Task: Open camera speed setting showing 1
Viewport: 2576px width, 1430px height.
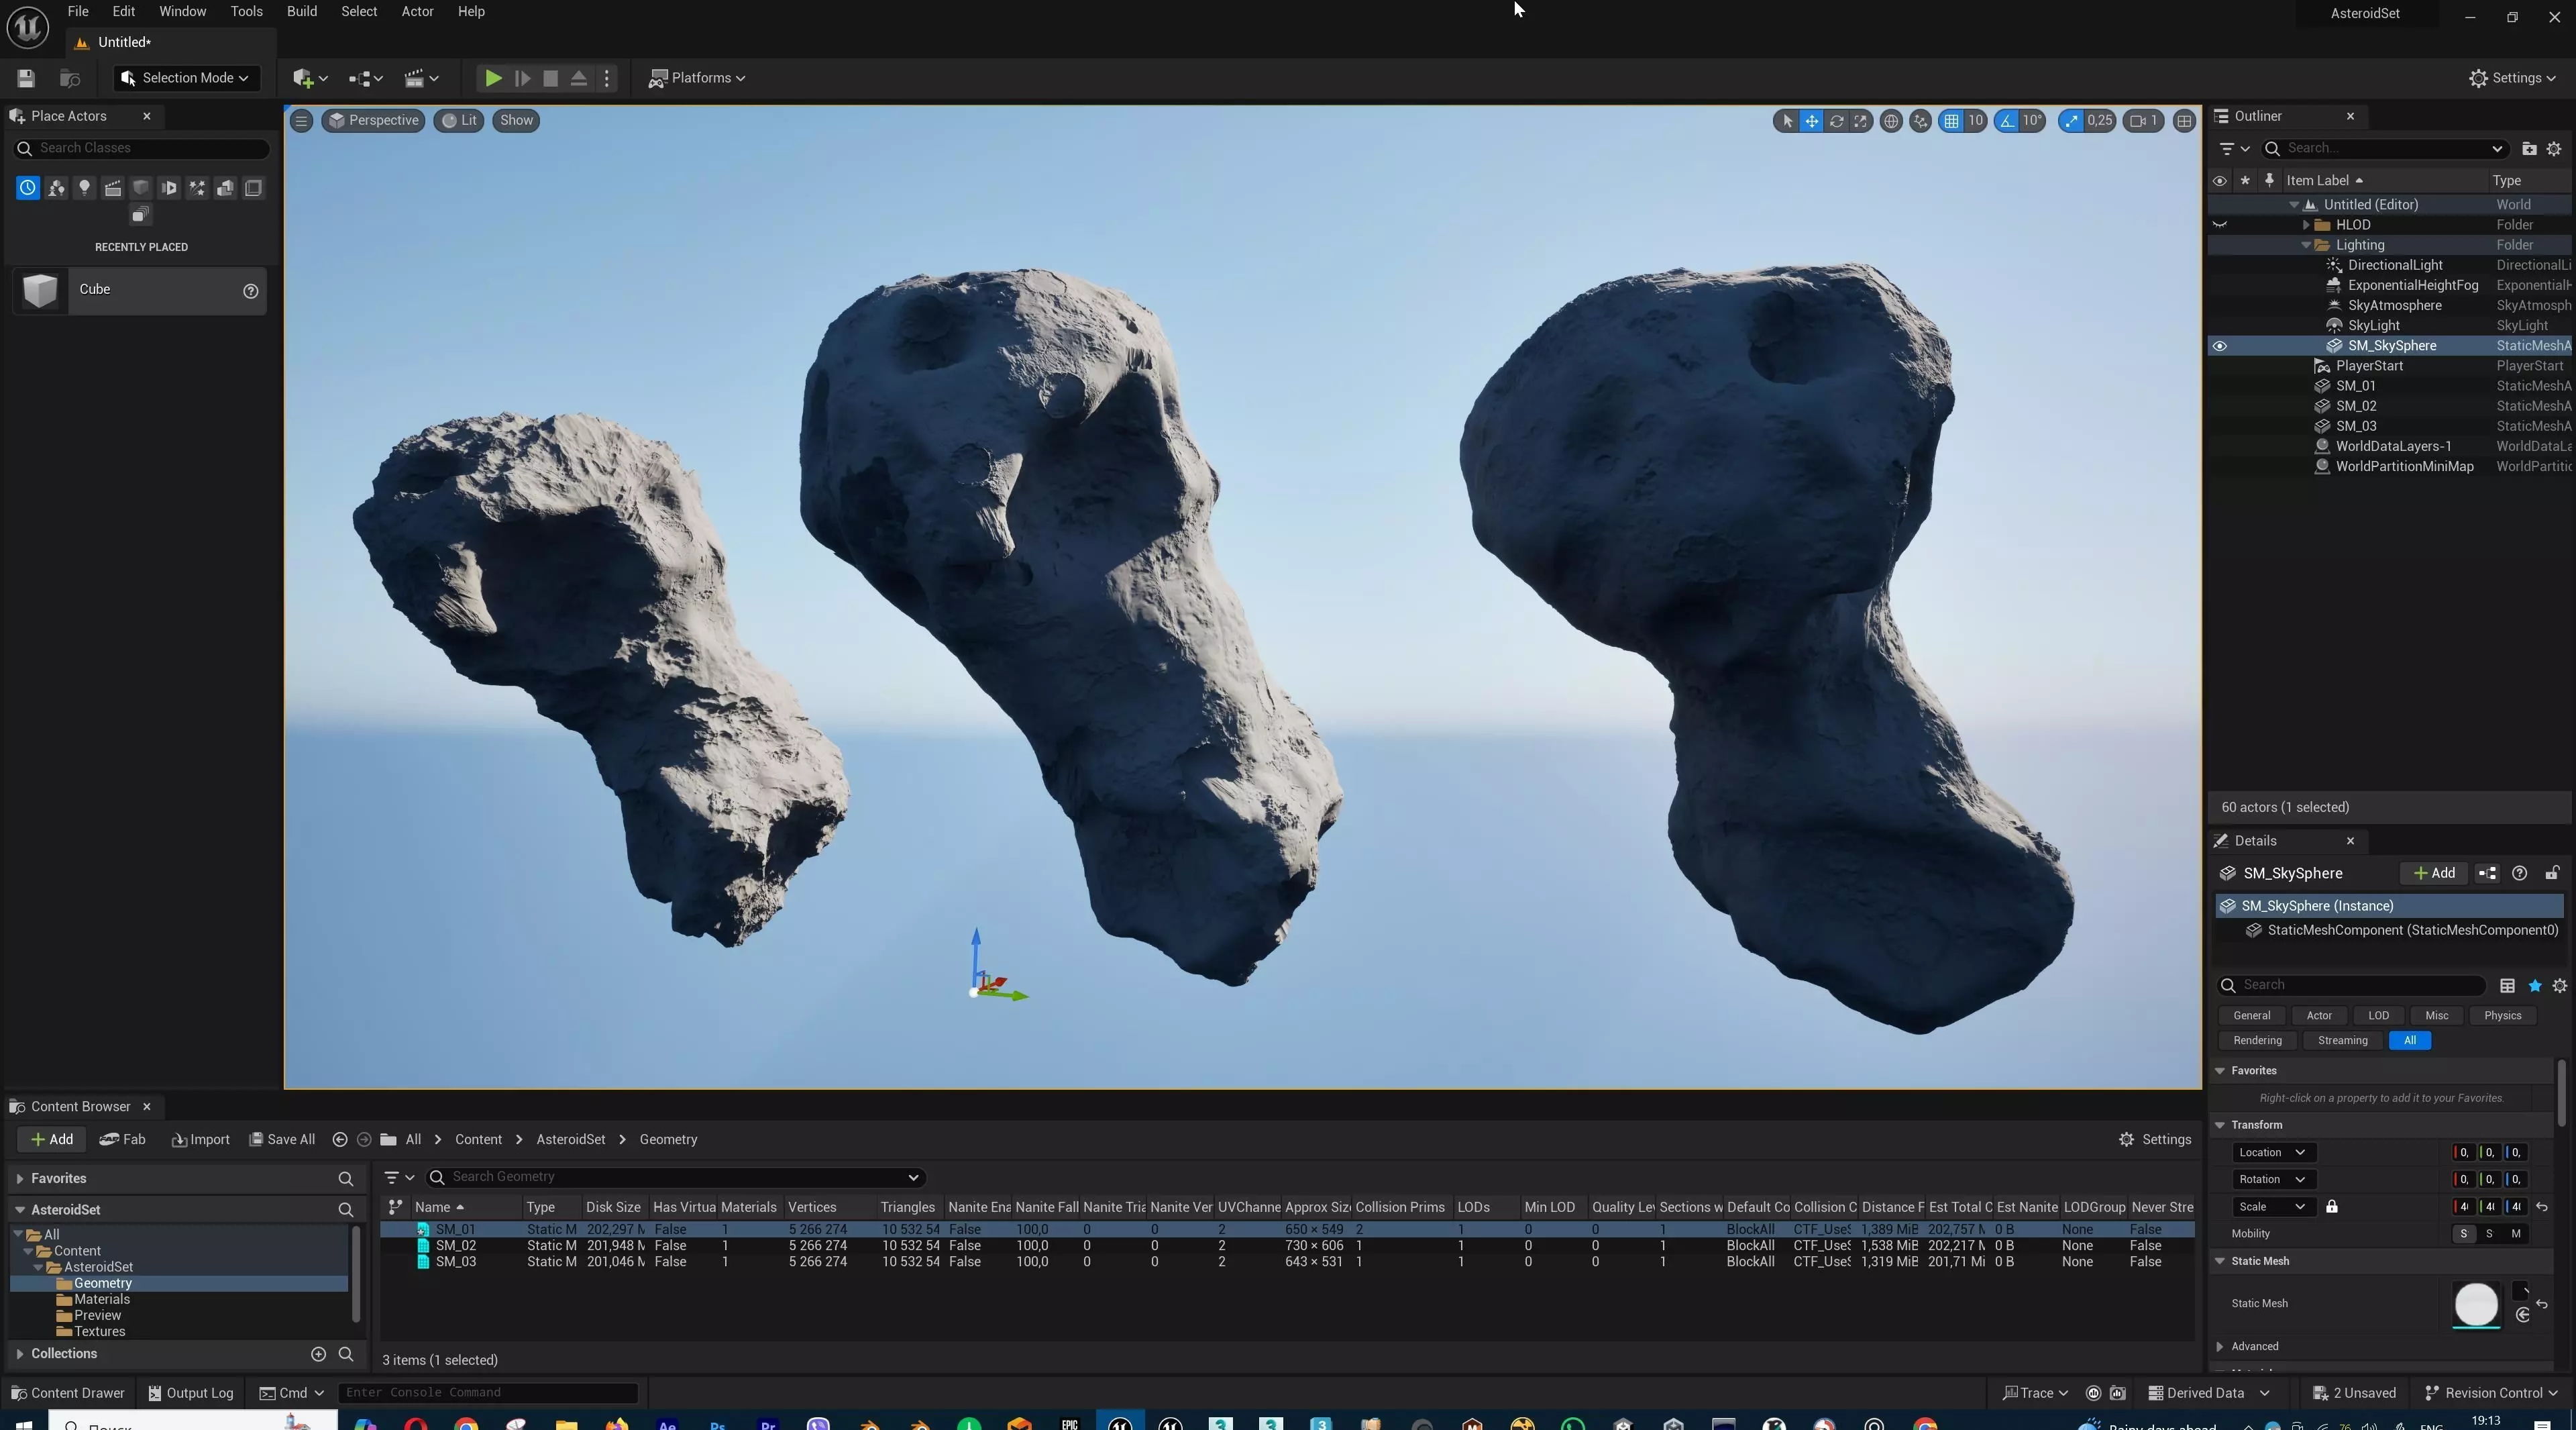Action: (x=2144, y=121)
